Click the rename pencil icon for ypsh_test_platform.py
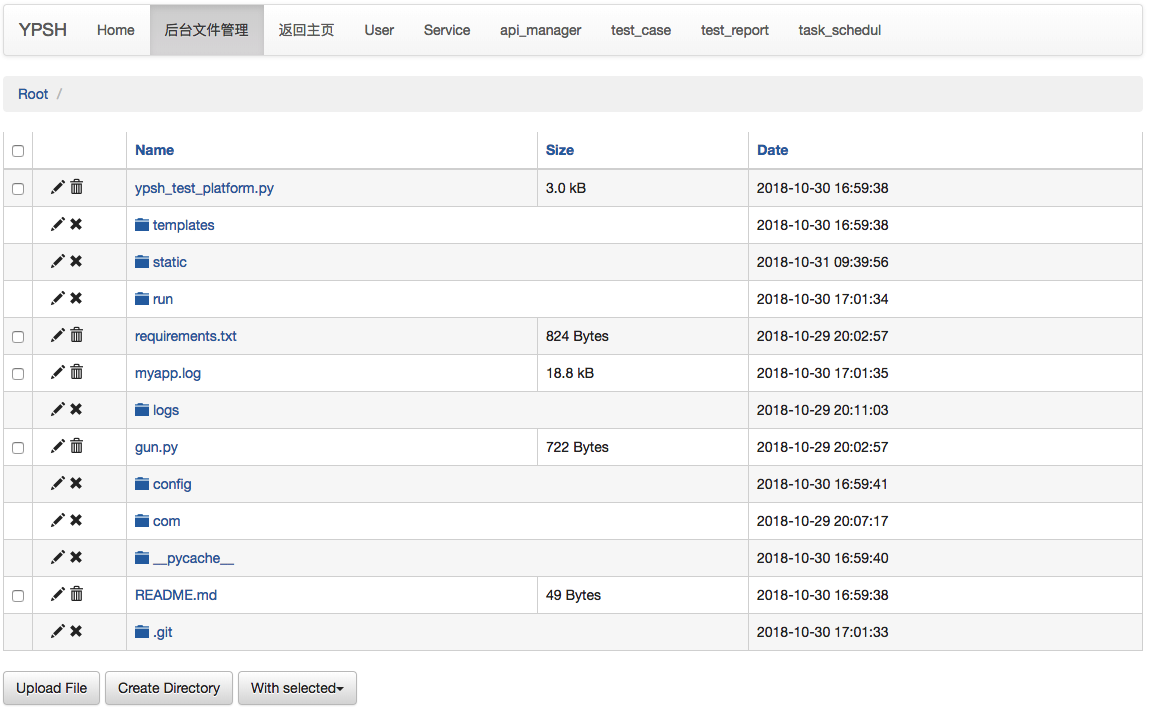This screenshot has width=1152, height=719. pos(57,187)
